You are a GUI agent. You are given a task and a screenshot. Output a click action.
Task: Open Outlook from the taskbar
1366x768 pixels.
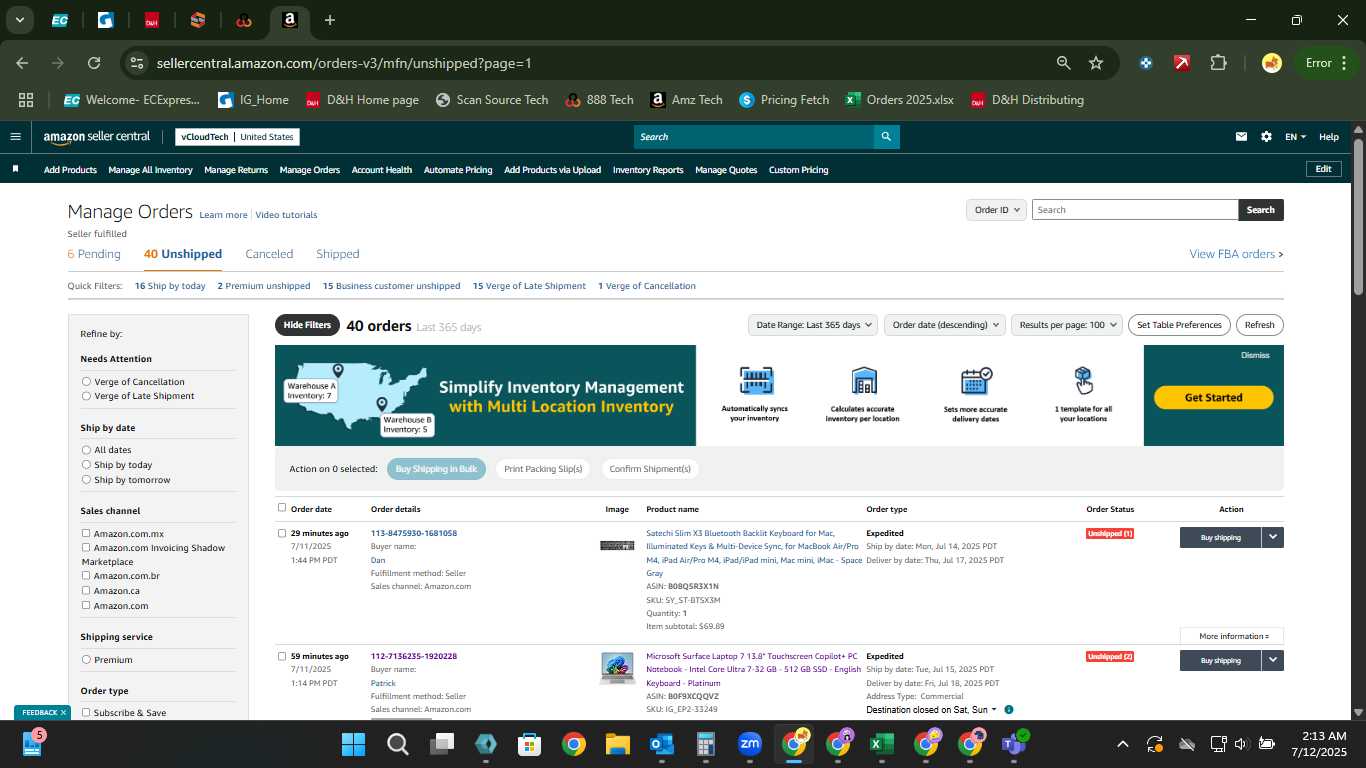(x=661, y=744)
